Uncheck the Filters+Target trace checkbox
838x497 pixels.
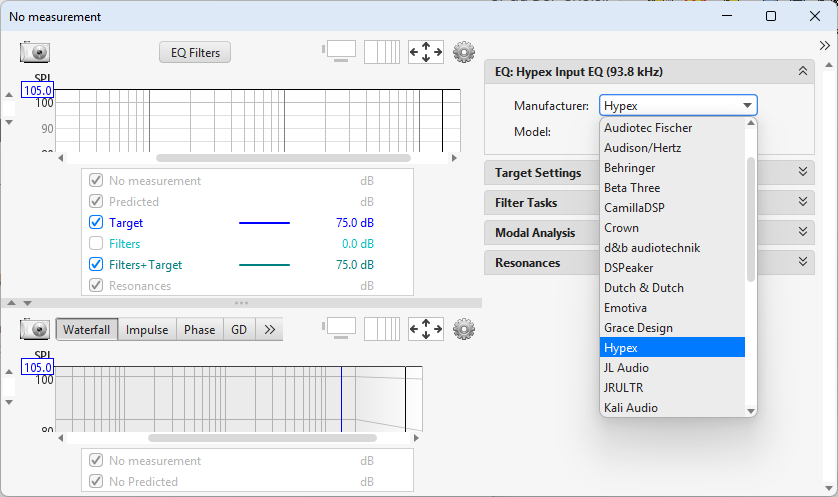pyautogui.click(x=96, y=265)
